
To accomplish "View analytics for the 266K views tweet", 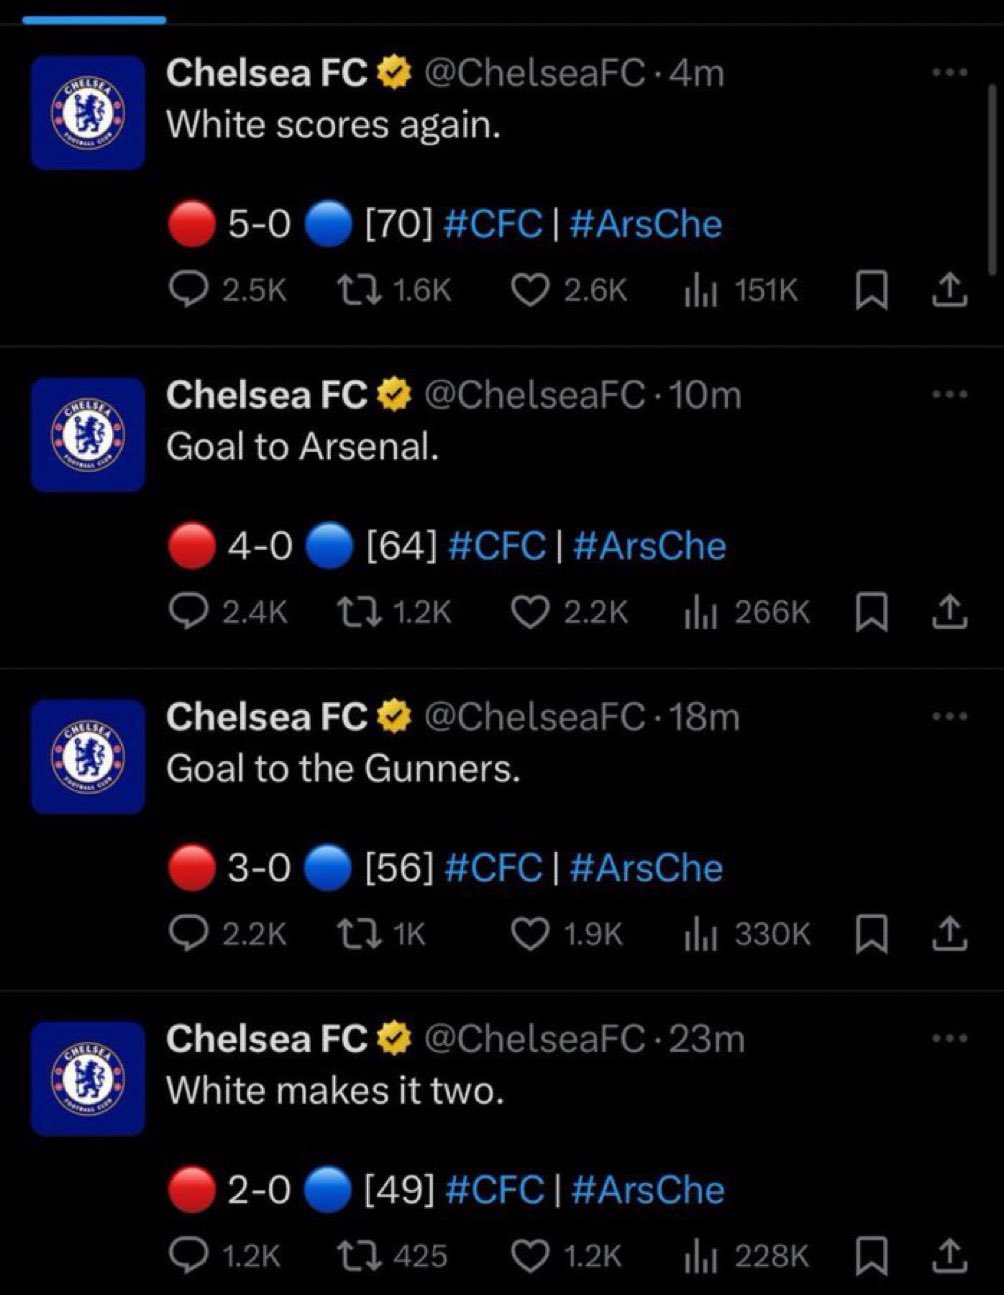I will coord(747,612).
